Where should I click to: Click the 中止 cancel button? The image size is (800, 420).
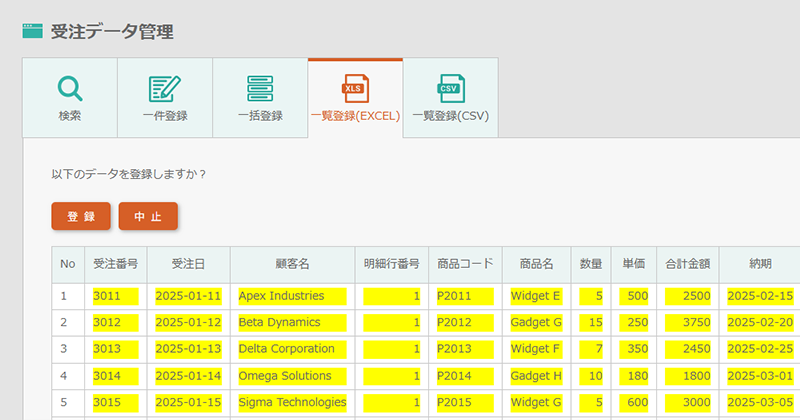click(148, 216)
